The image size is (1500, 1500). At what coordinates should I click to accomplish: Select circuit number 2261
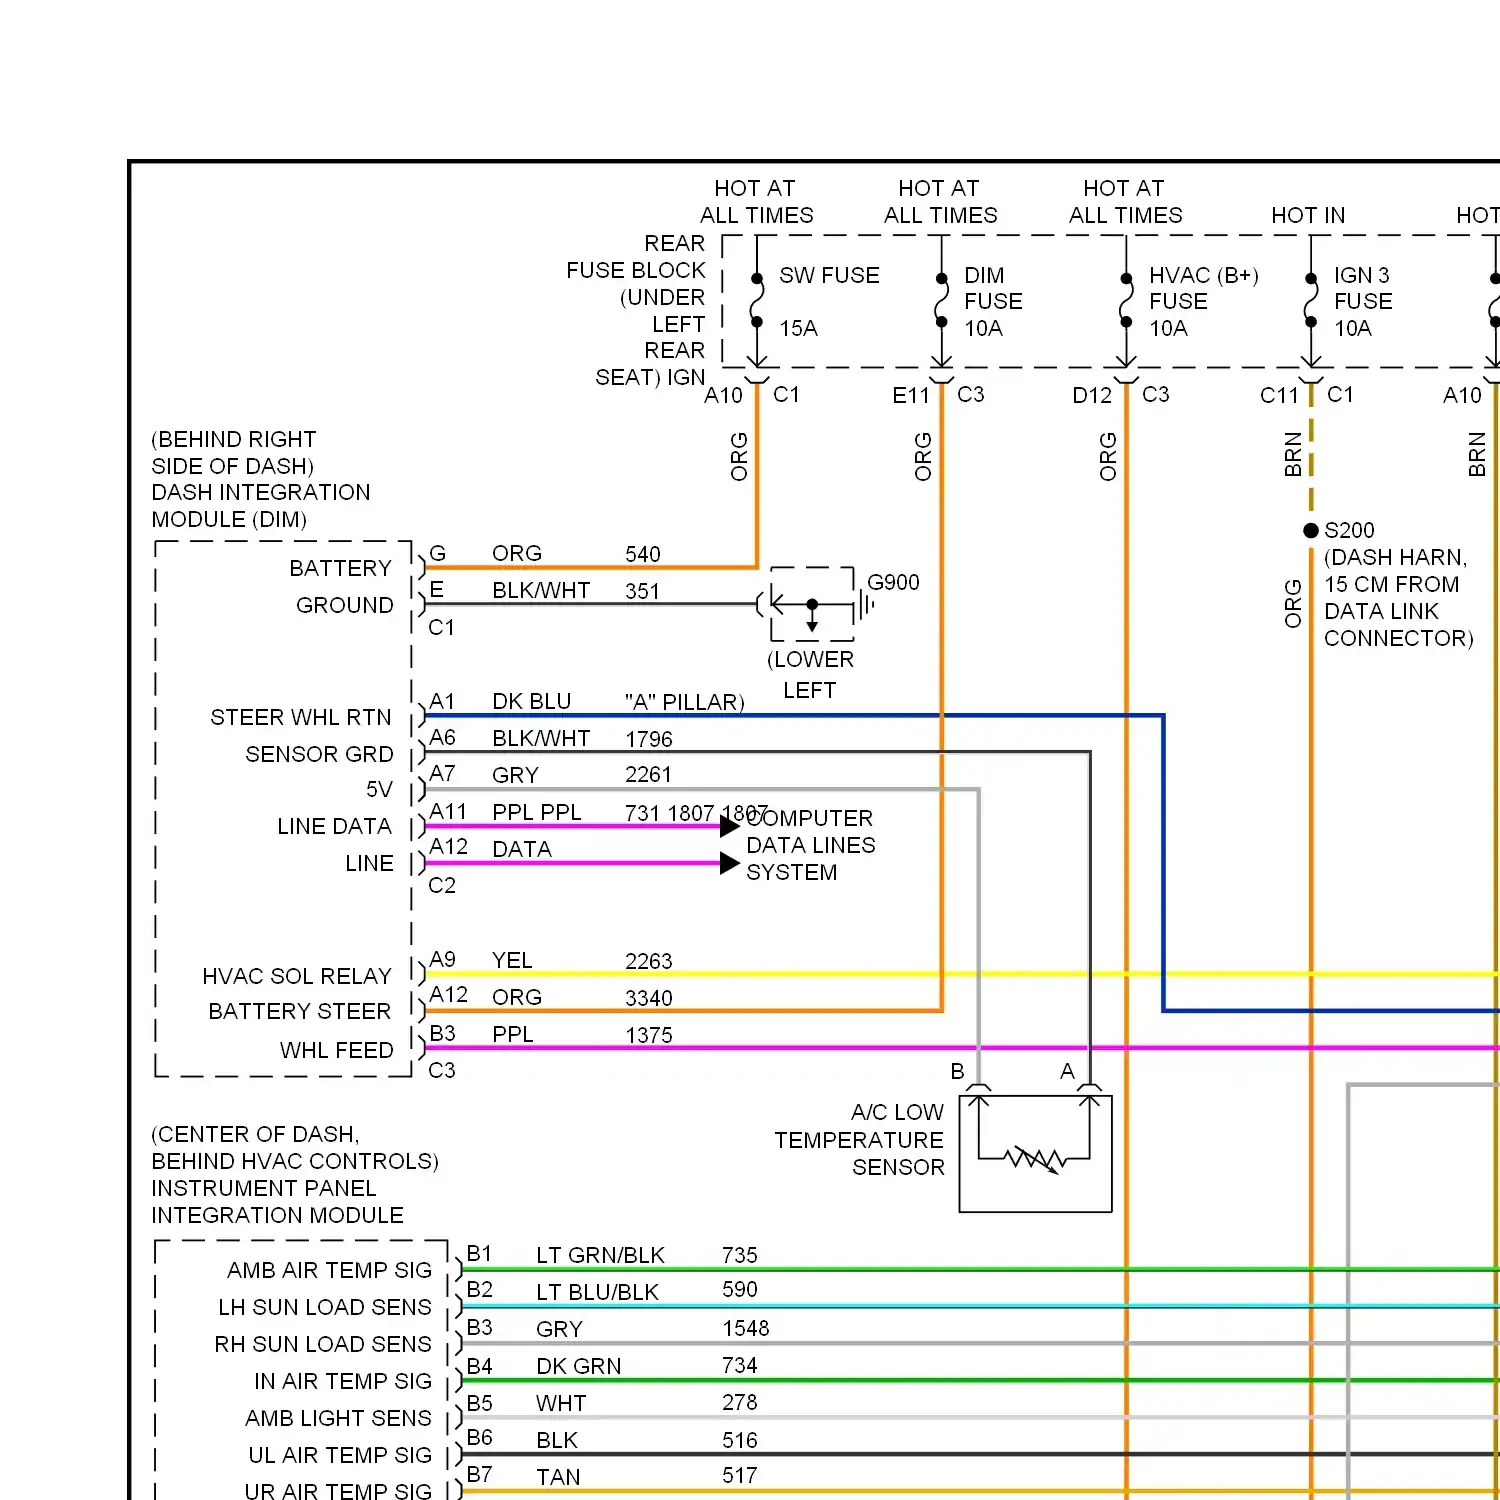point(649,774)
